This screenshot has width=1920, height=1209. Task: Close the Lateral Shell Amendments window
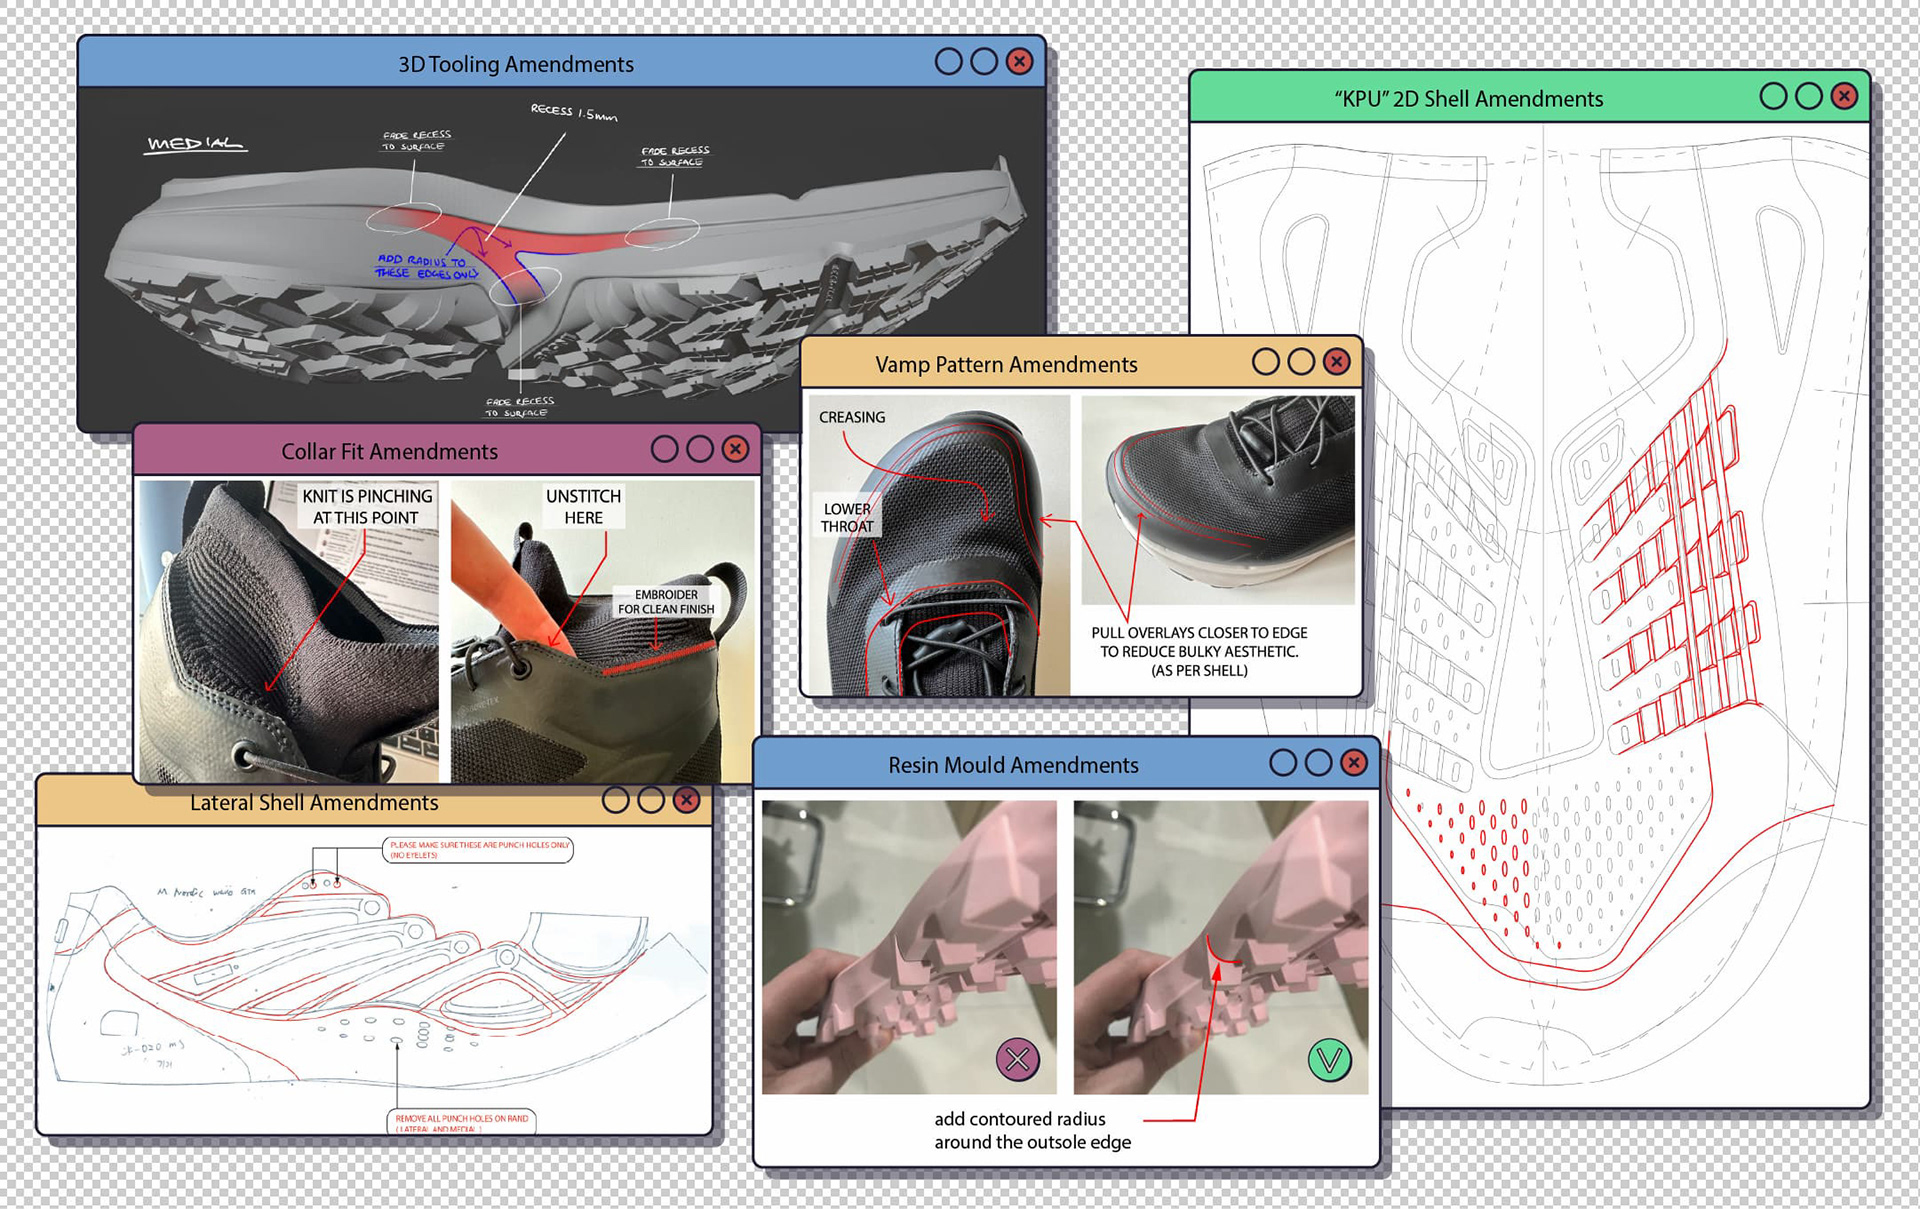(686, 800)
